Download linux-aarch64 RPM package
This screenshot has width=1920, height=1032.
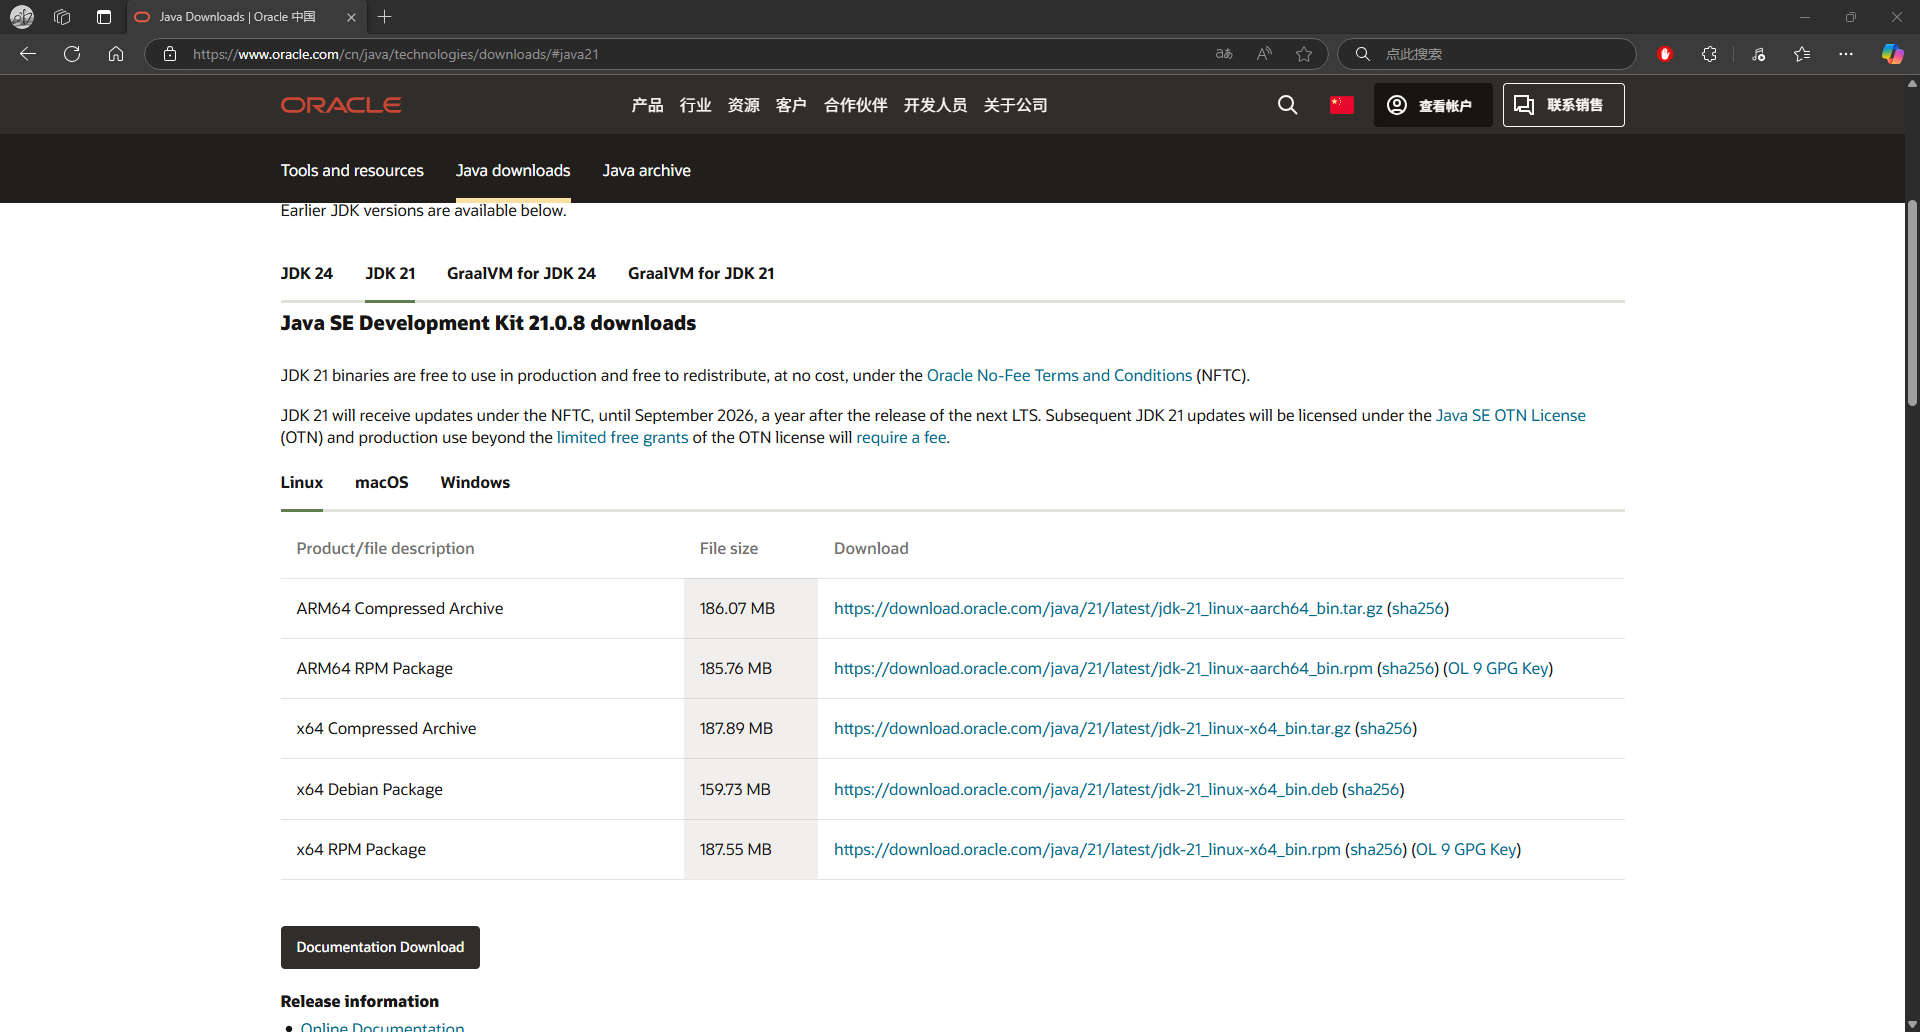coord(1103,669)
